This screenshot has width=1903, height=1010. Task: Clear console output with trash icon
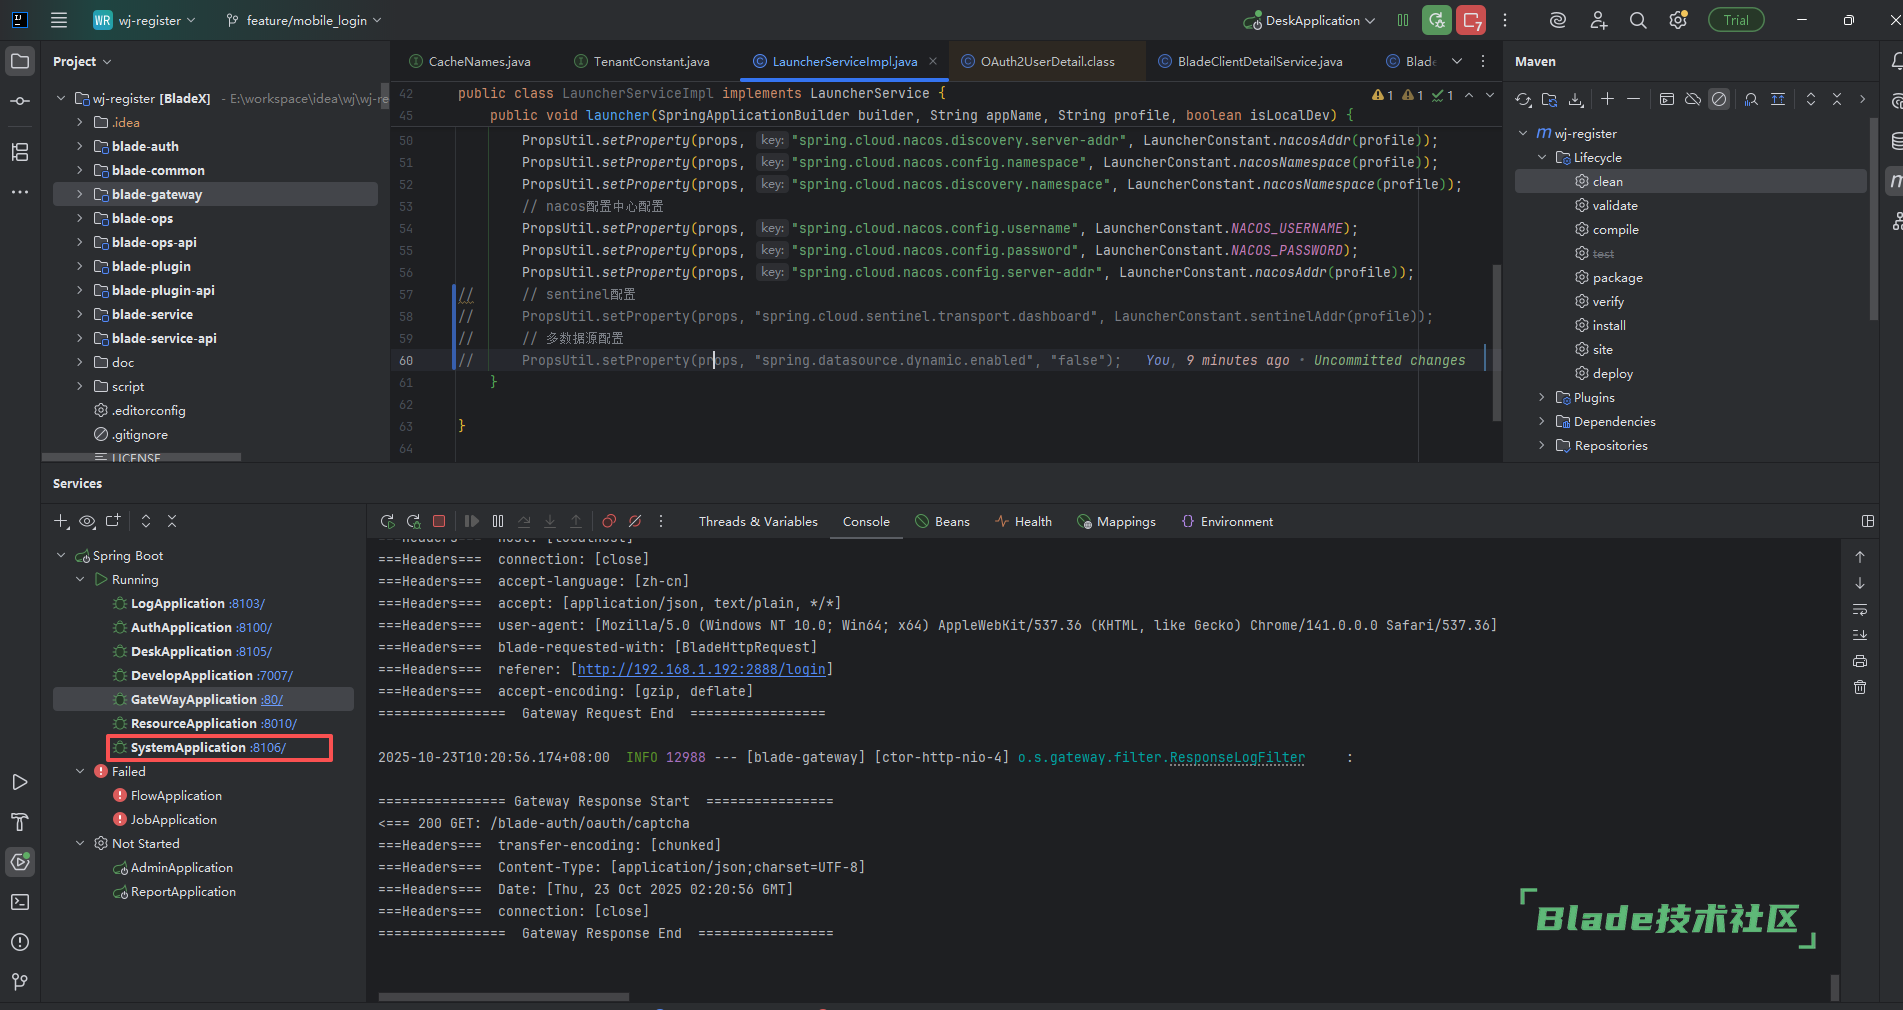(x=1860, y=687)
